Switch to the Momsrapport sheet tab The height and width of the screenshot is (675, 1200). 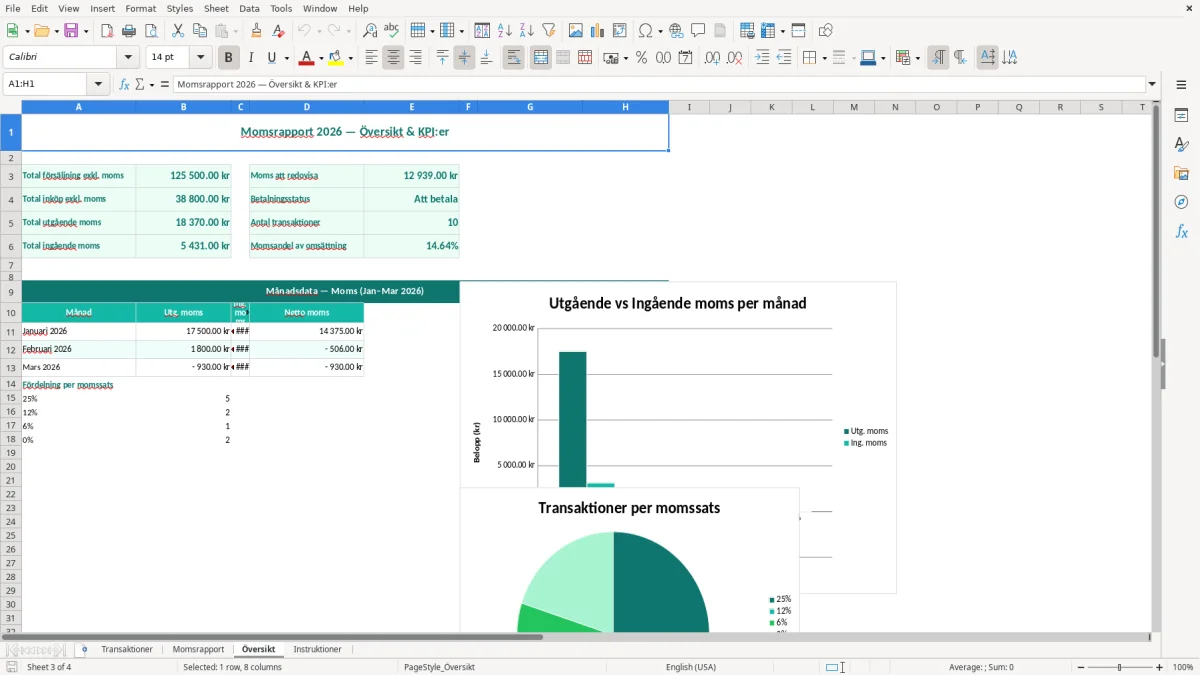coord(198,650)
